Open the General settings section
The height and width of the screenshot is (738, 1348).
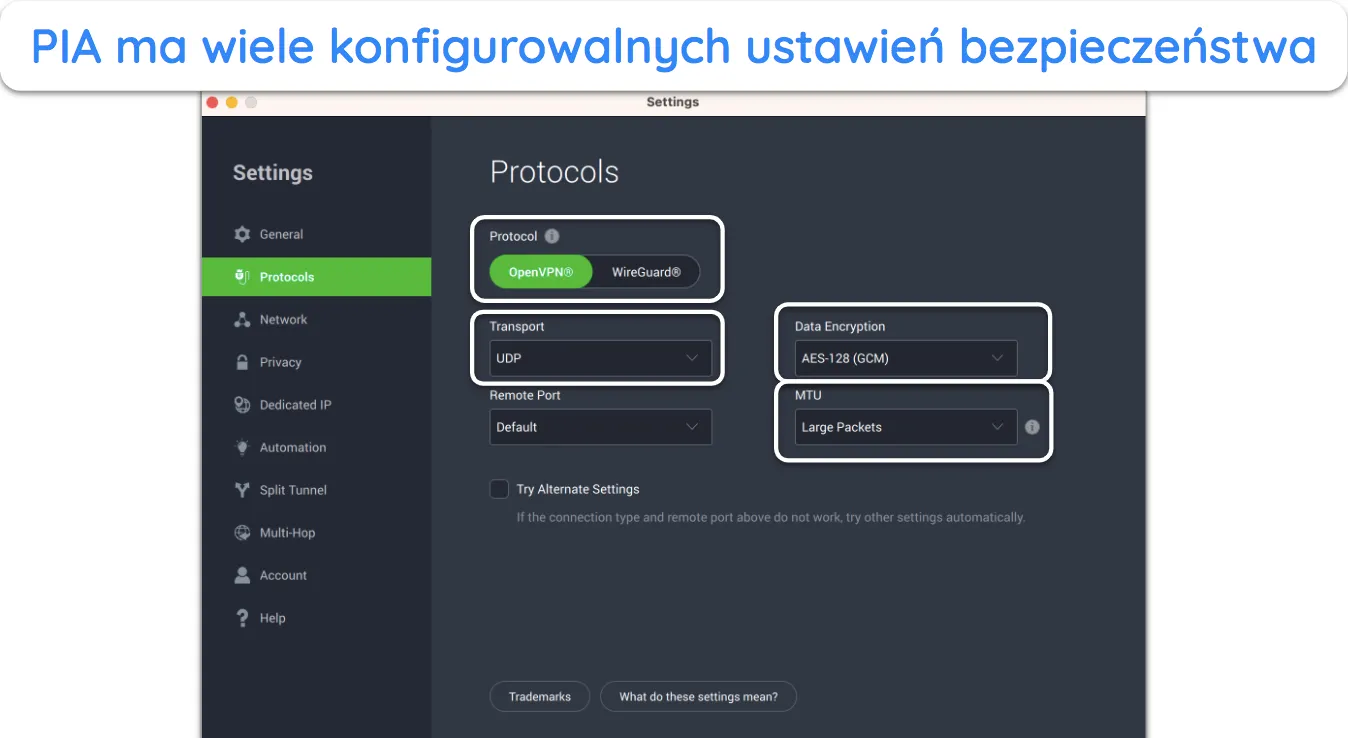(316, 234)
